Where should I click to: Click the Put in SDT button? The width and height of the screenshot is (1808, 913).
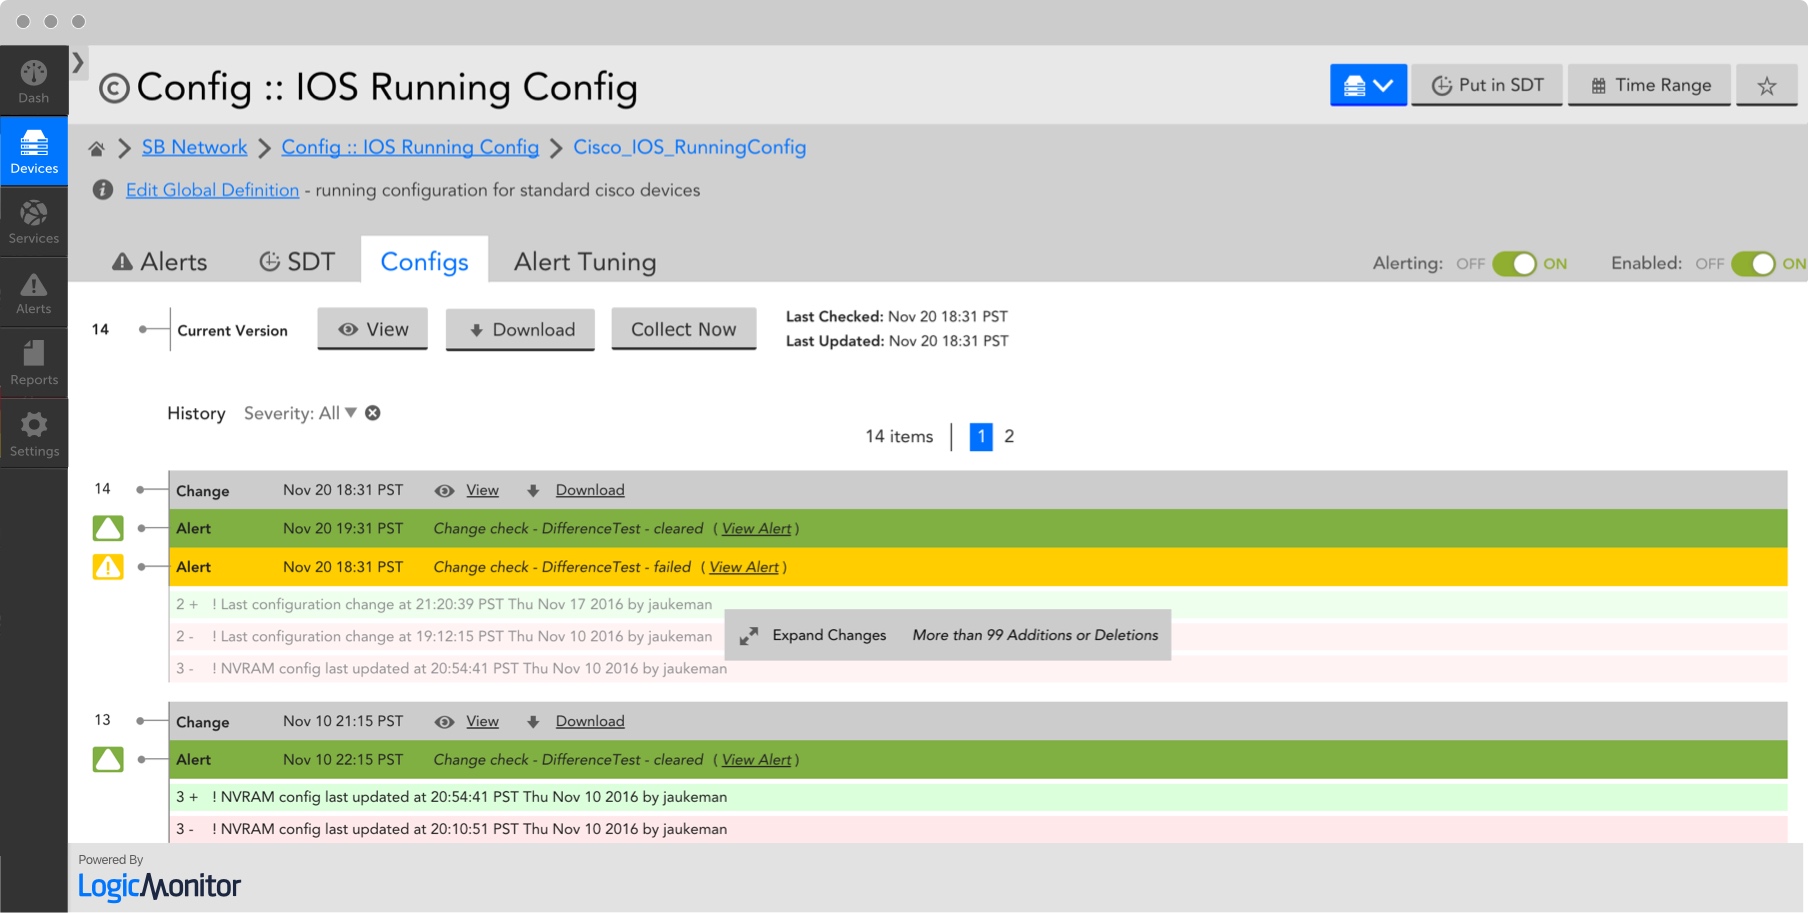pos(1487,85)
